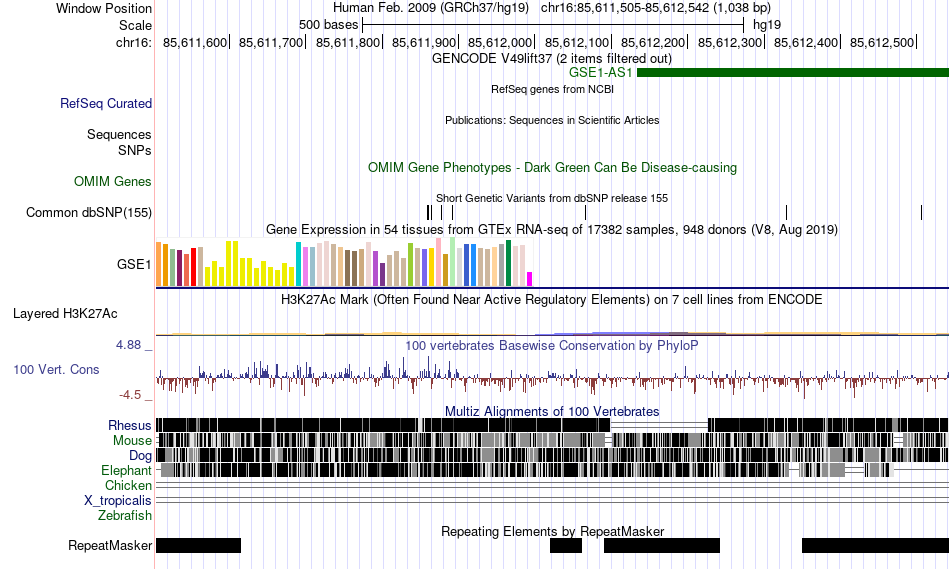950x569 pixels.
Task: Click dbSNP variant mark below 85,612,100 coordinate
Action: click(x=585, y=212)
